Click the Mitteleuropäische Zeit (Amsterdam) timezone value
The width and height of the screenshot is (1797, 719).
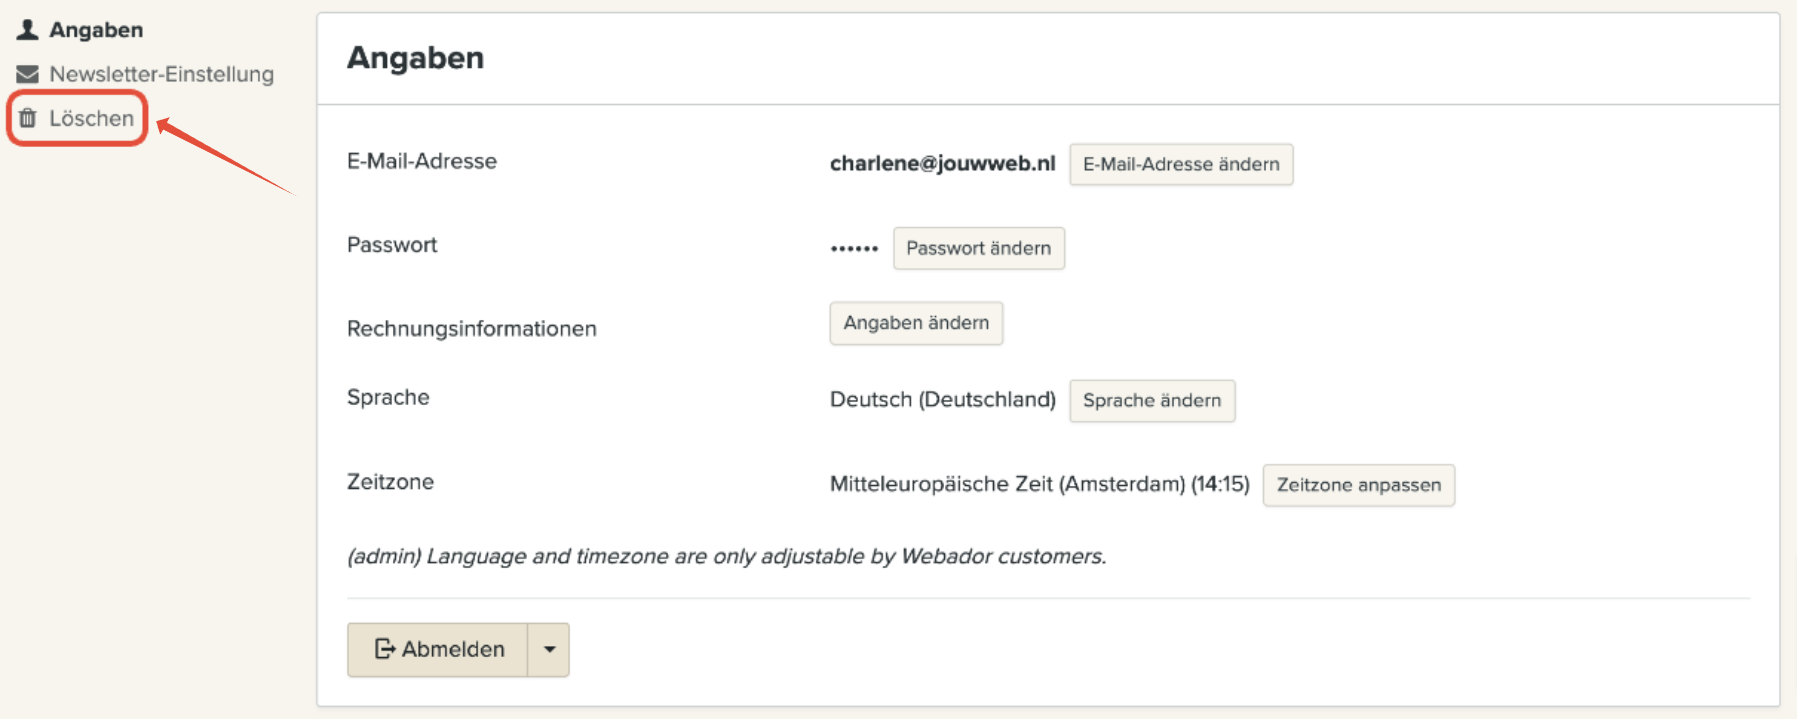[1039, 484]
